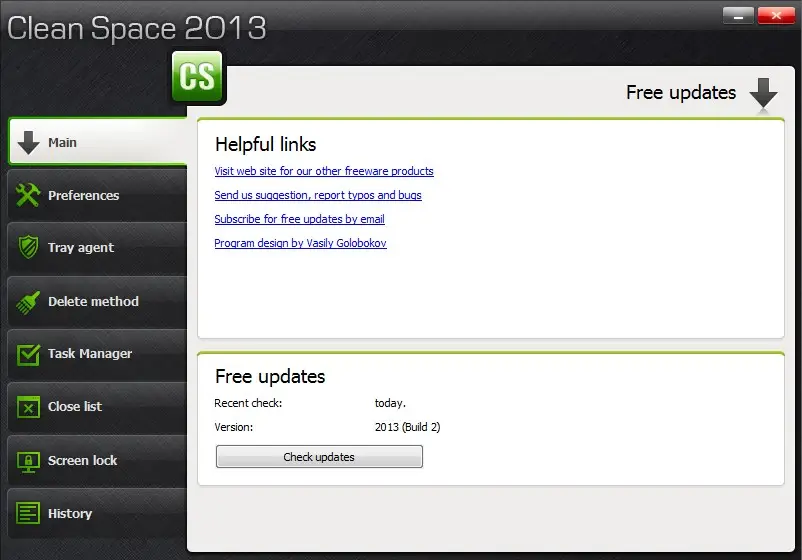Show the History section
This screenshot has width=802, height=560.
pos(97,513)
